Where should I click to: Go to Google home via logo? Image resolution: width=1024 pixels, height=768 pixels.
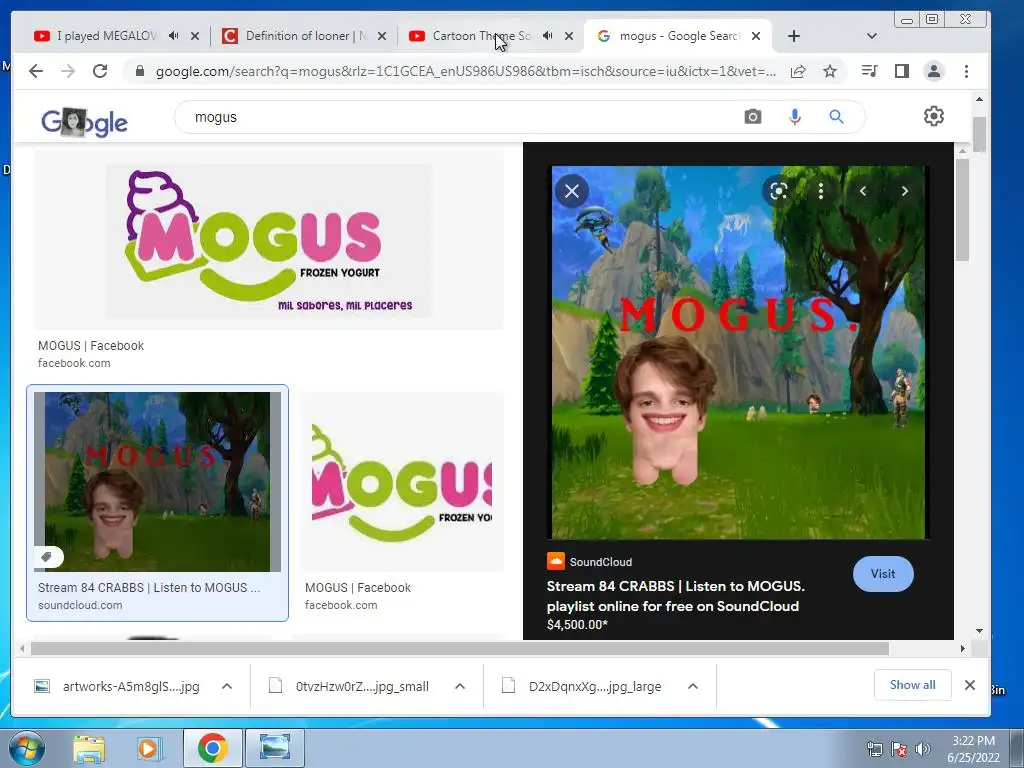[84, 121]
